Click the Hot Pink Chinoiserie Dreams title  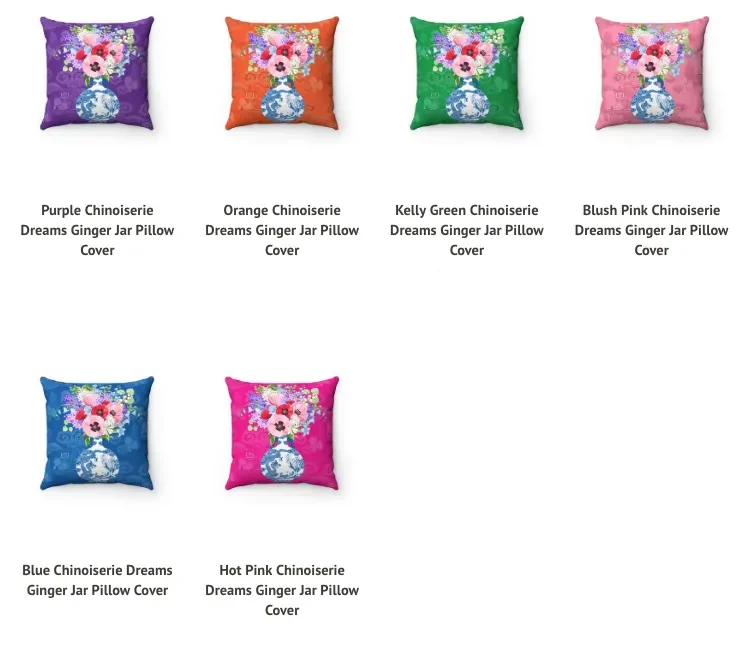(282, 590)
